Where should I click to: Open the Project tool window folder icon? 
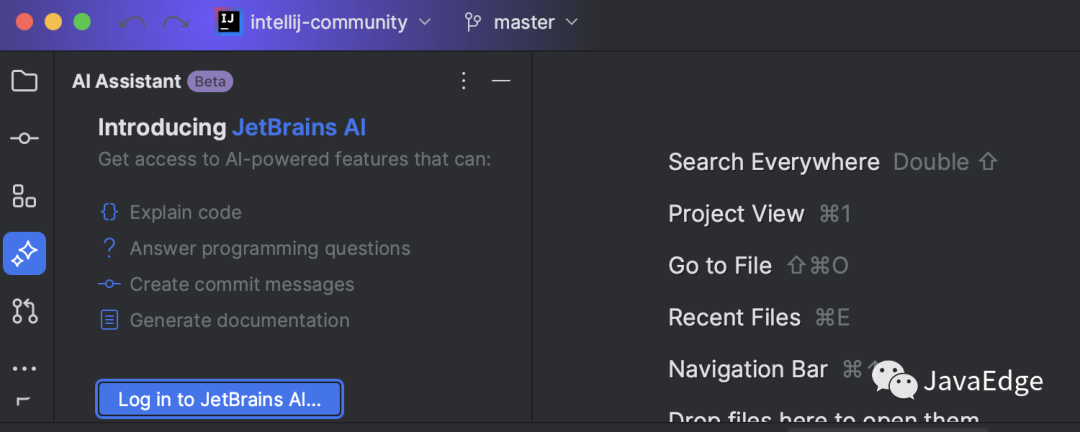(25, 81)
